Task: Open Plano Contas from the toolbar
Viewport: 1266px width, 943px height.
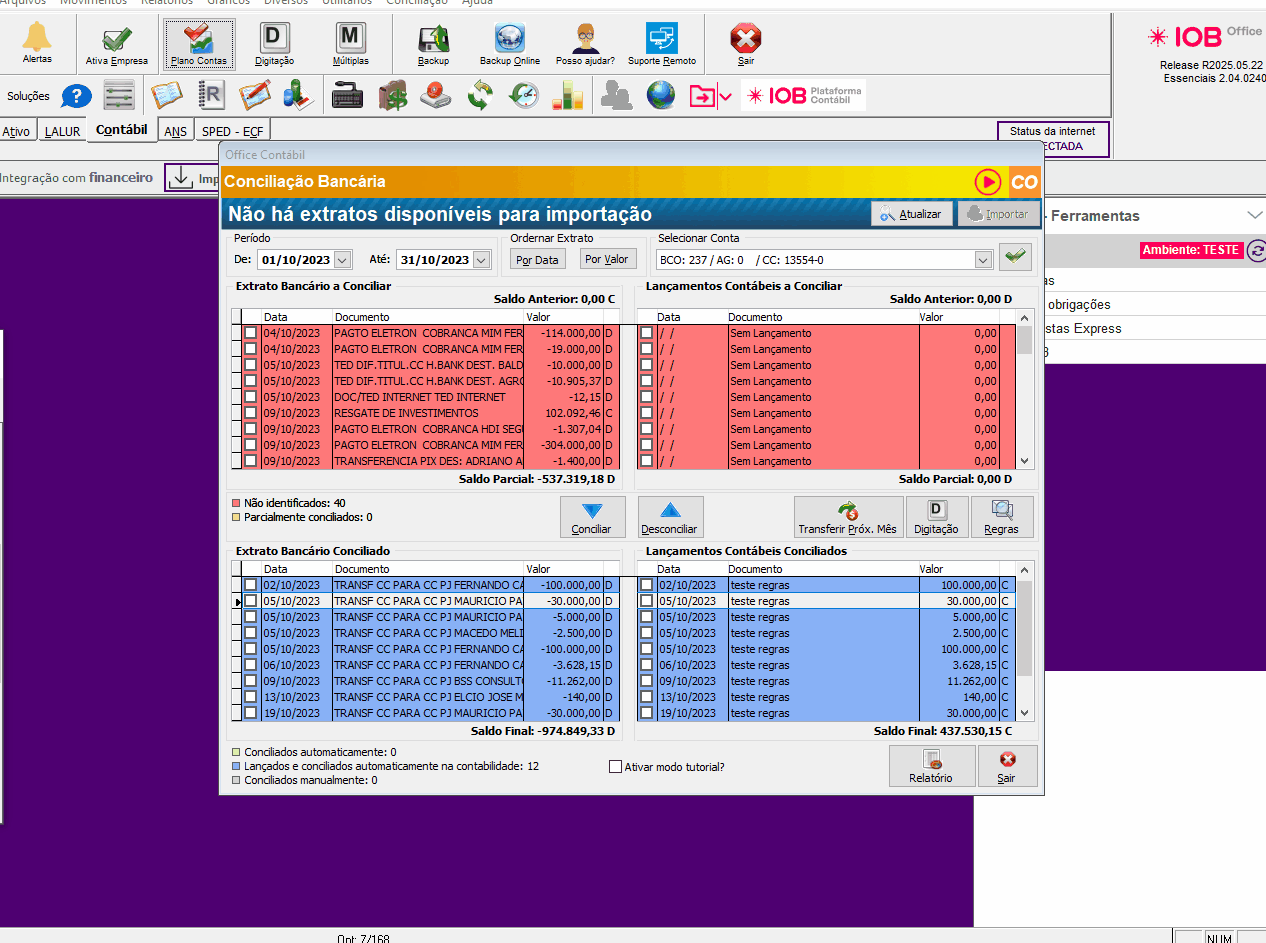Action: (x=199, y=45)
